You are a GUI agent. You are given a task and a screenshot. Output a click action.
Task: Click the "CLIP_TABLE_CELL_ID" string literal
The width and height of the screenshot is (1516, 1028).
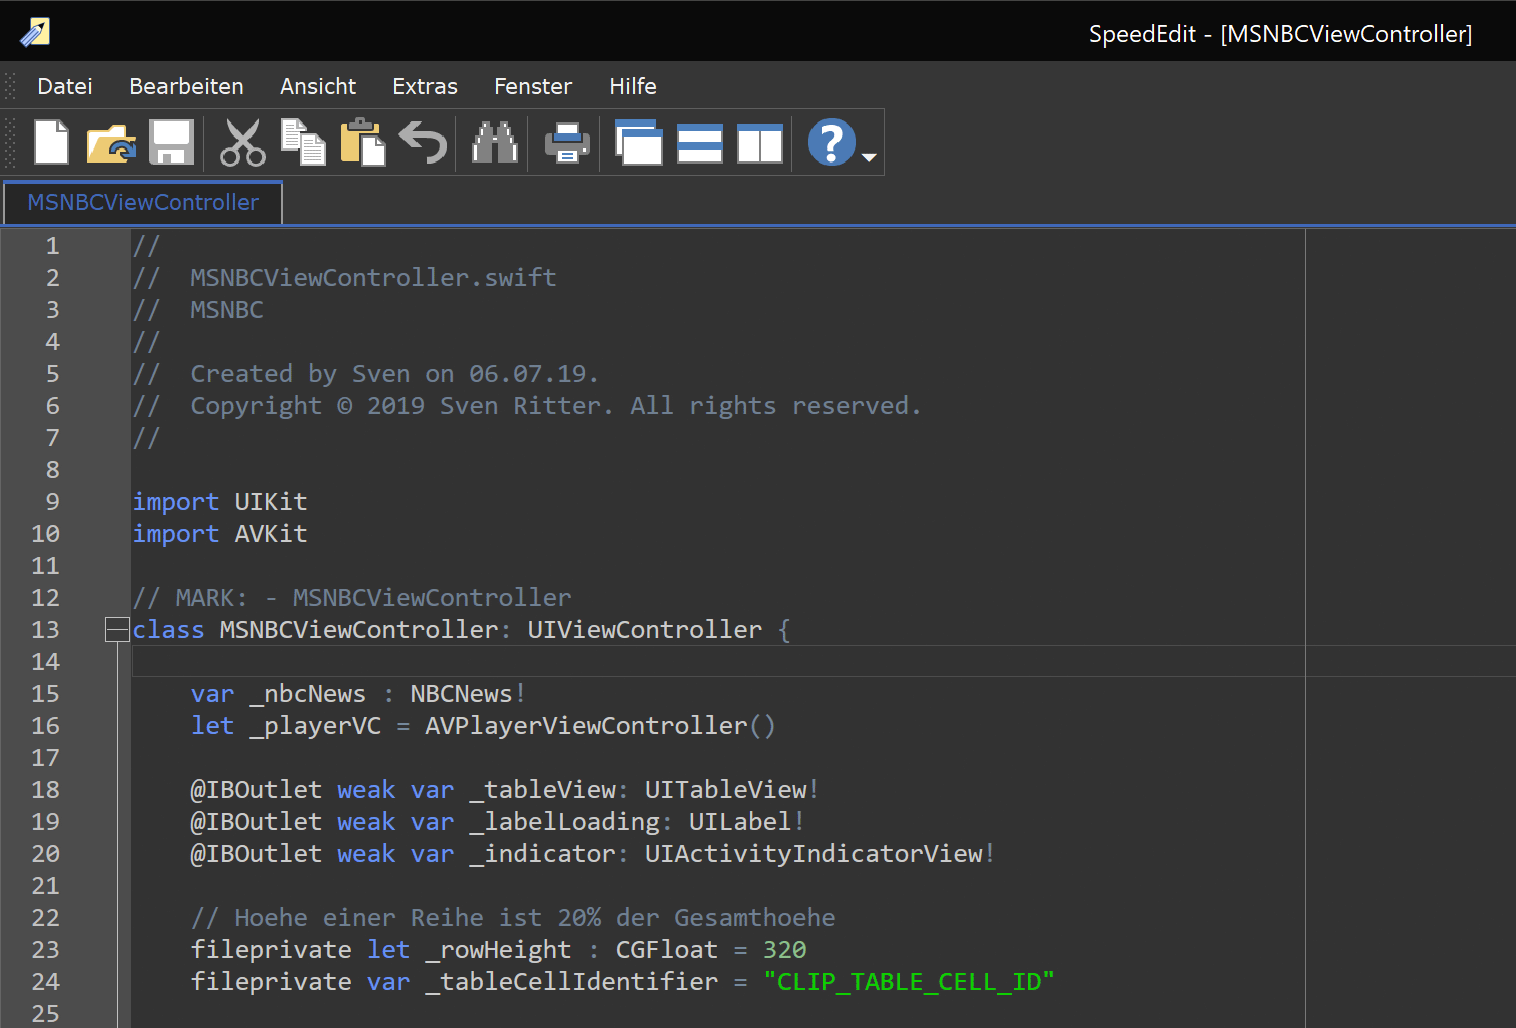(x=908, y=981)
